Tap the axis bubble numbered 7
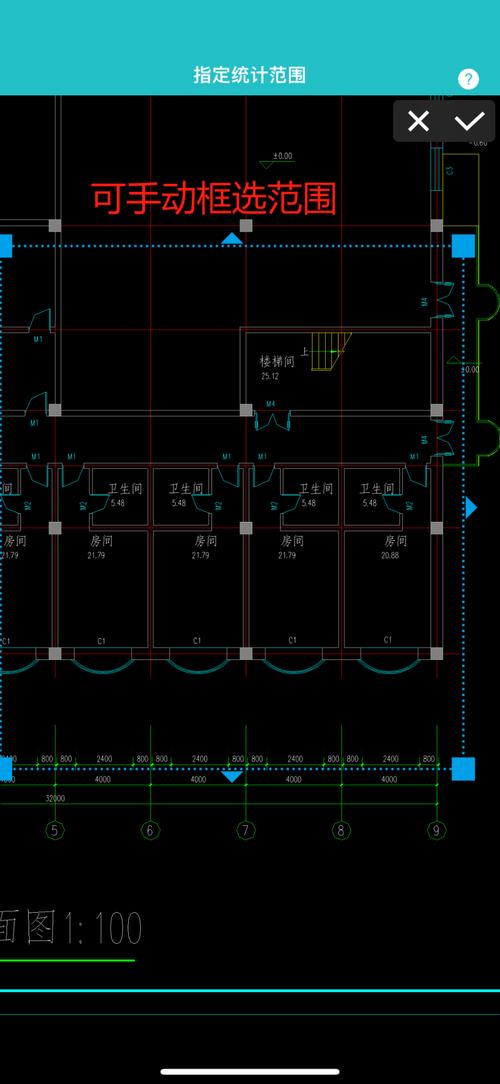Image resolution: width=500 pixels, height=1084 pixels. click(x=245, y=830)
